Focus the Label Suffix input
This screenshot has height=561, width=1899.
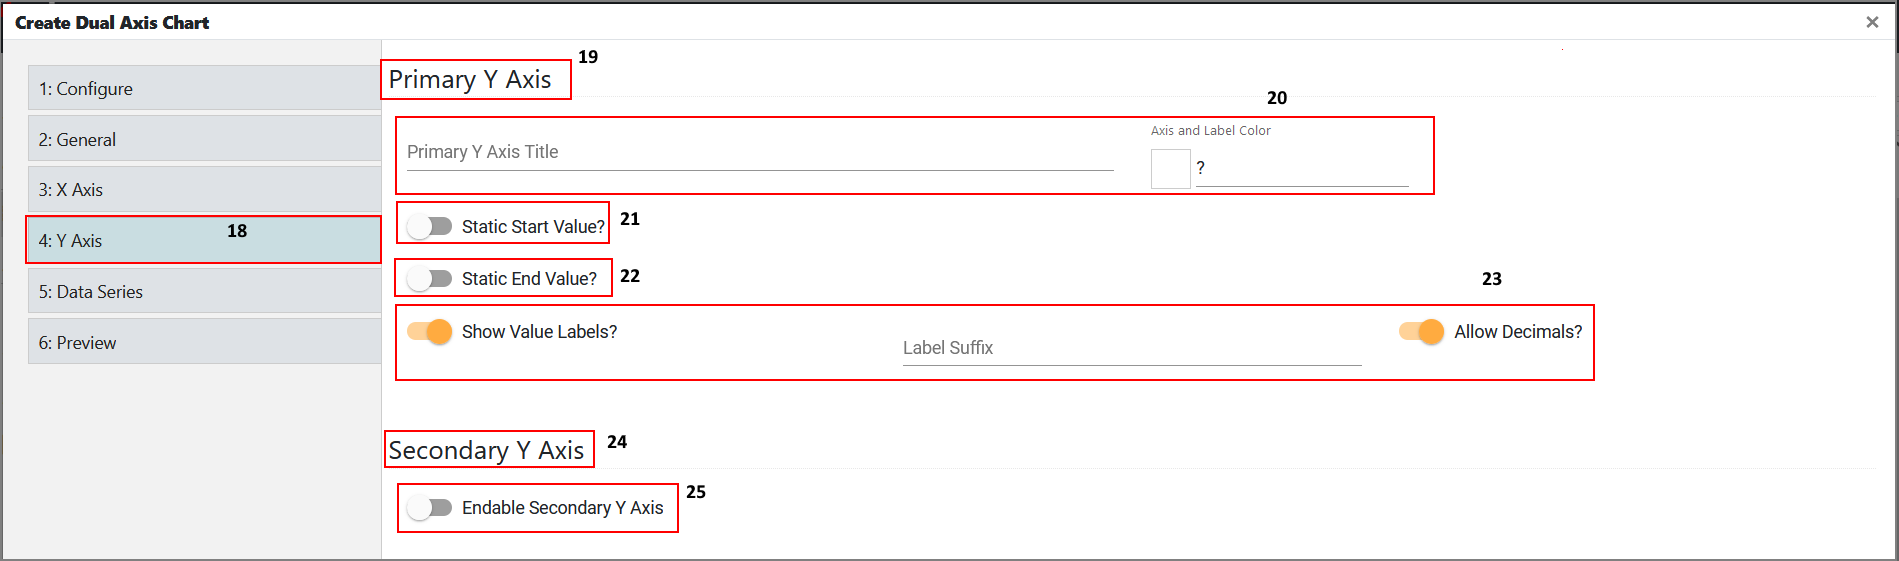pyautogui.click(x=1131, y=348)
